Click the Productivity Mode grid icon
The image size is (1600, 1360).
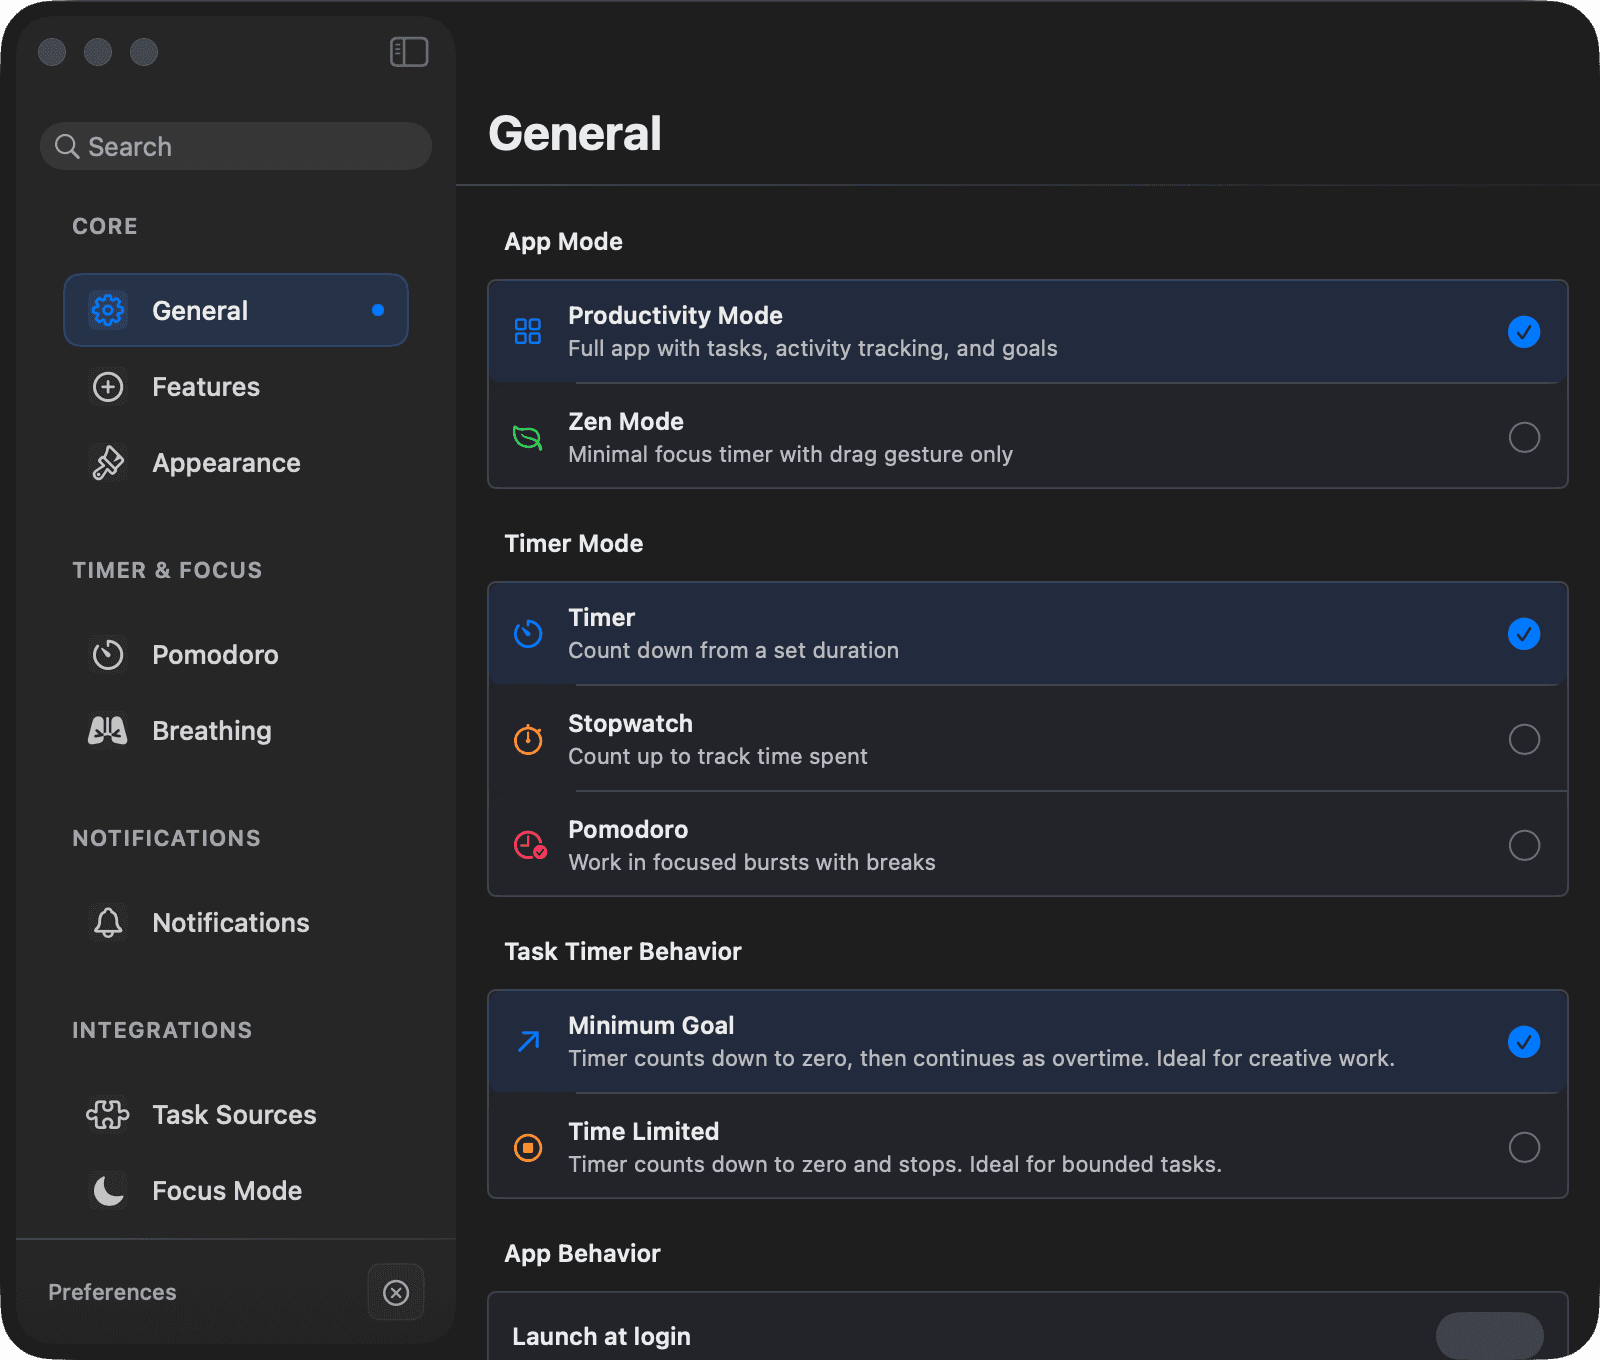[x=528, y=331]
